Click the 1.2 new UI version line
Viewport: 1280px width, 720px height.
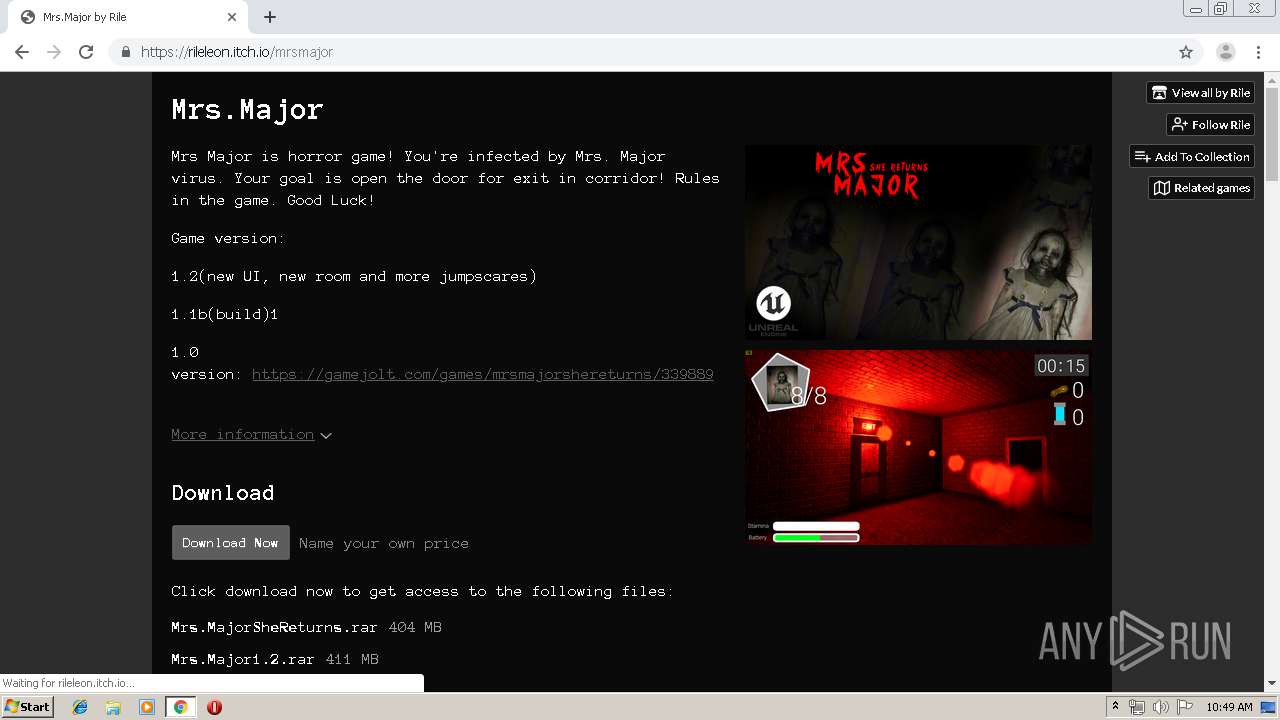[354, 276]
